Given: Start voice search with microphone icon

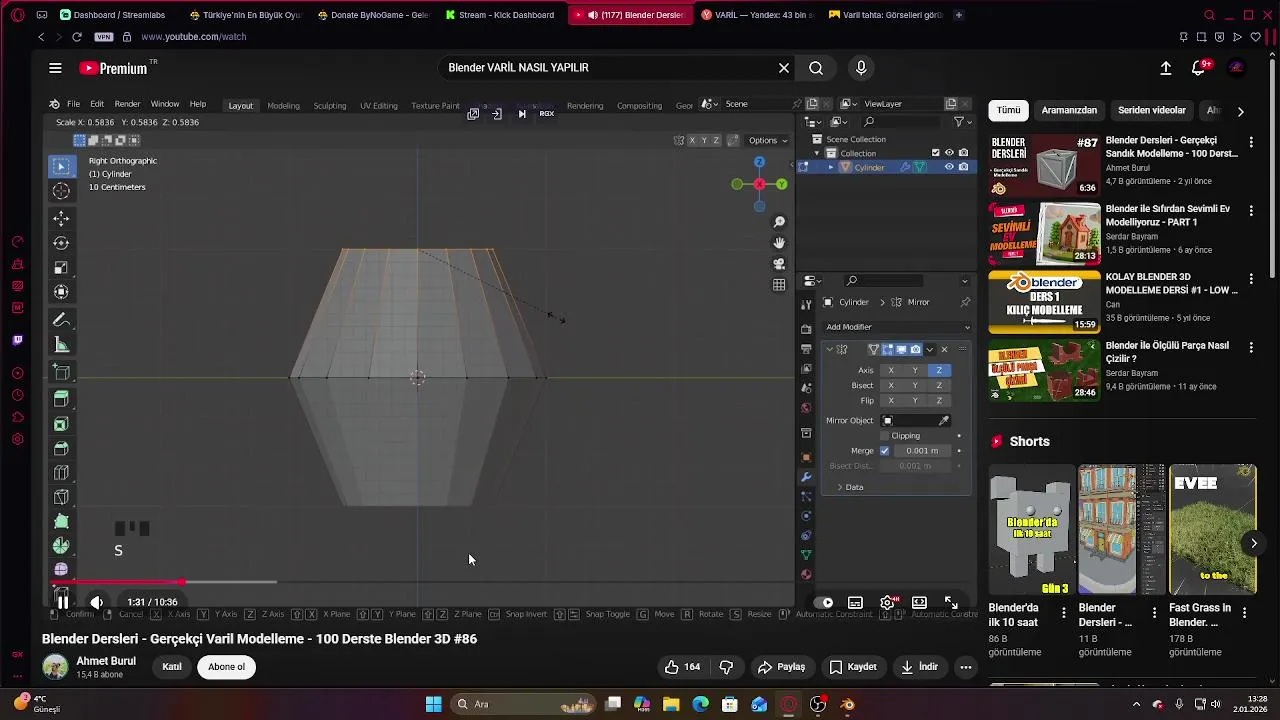Looking at the screenshot, I should click(x=861, y=68).
